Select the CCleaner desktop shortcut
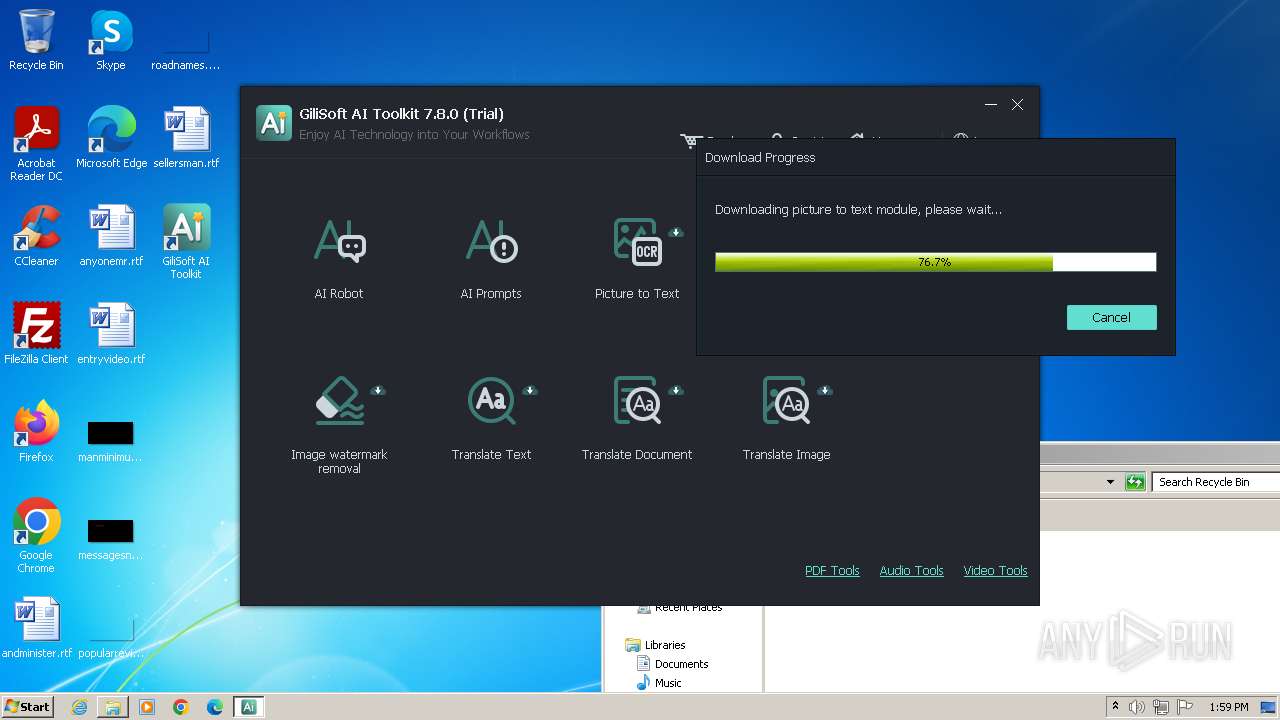Screen dimensions: 1280x720 click(36, 236)
